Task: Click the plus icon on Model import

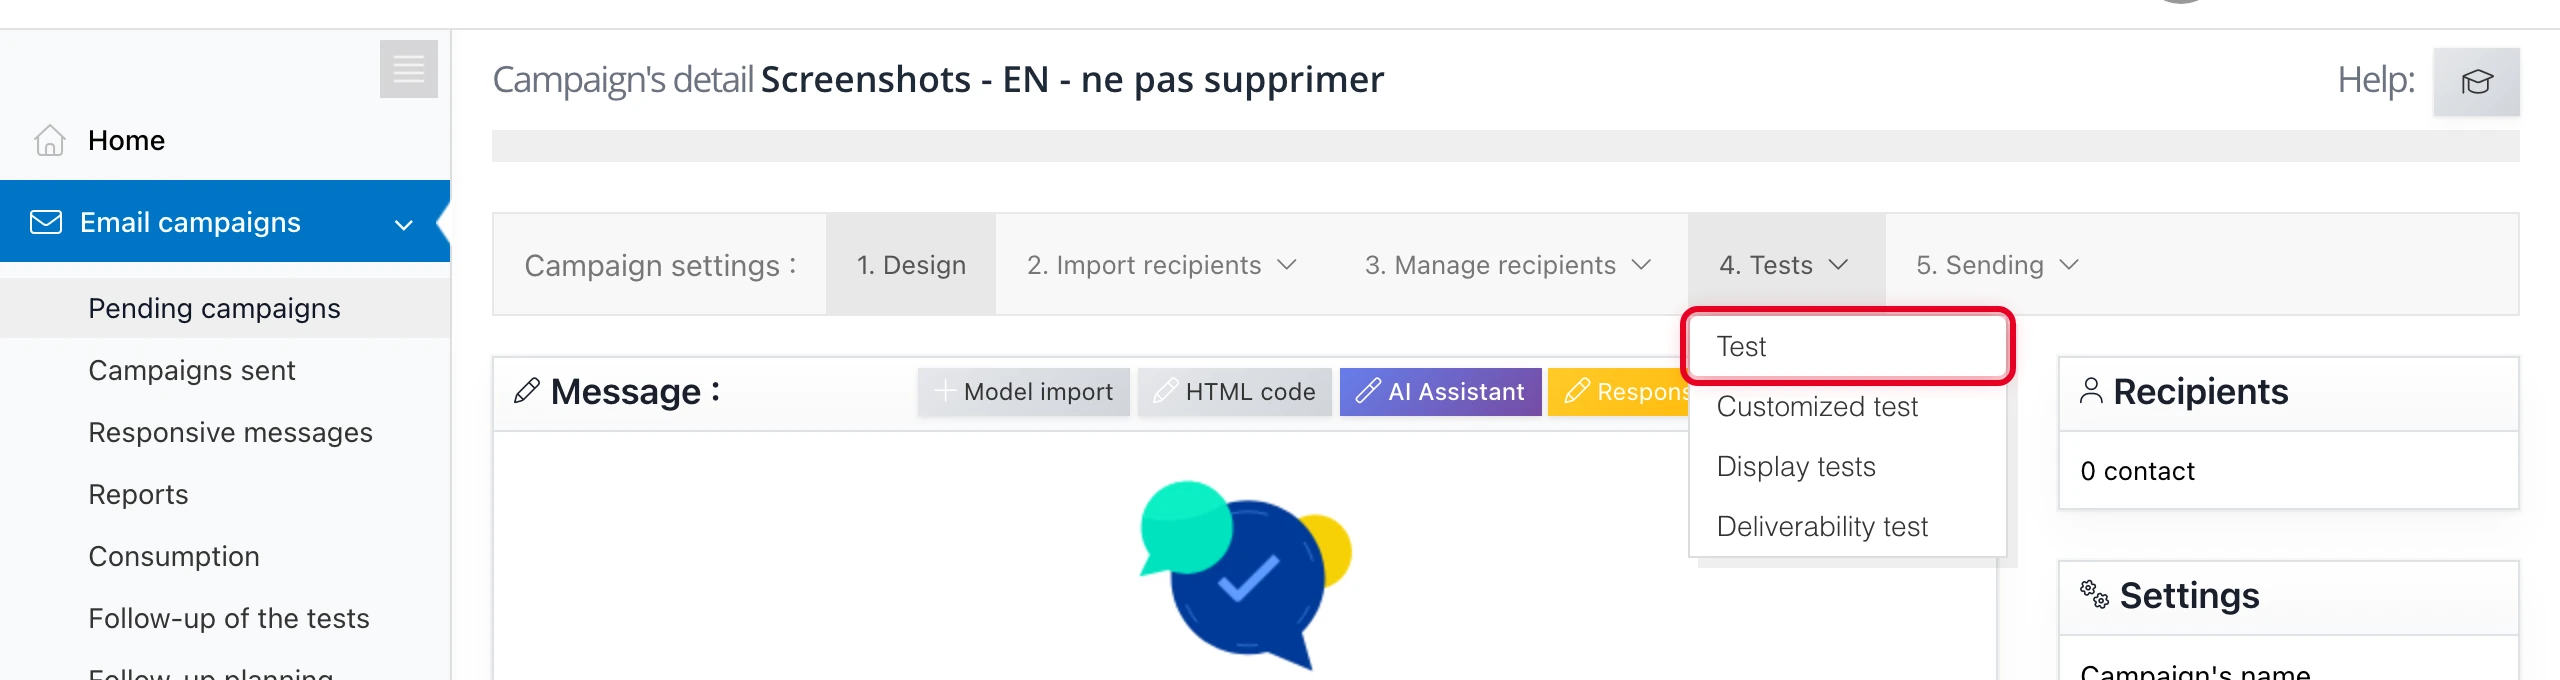Action: pyautogui.click(x=944, y=392)
